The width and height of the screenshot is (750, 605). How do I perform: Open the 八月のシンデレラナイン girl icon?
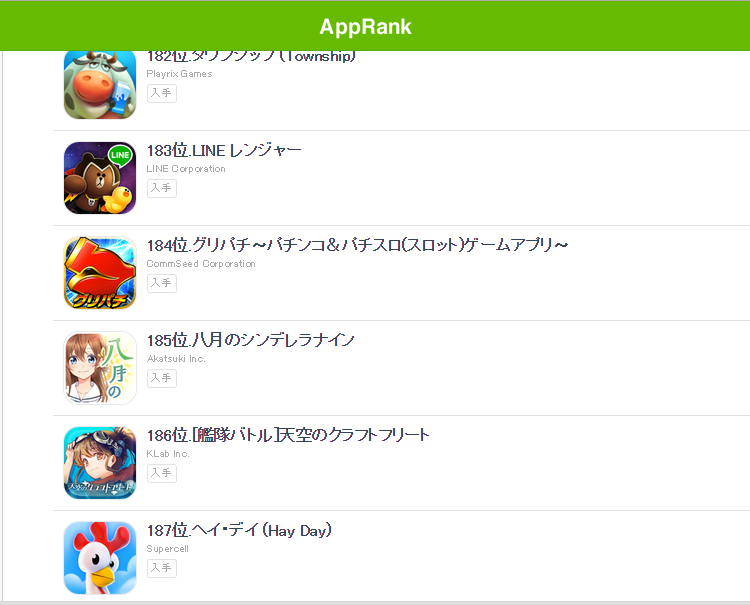coord(100,368)
